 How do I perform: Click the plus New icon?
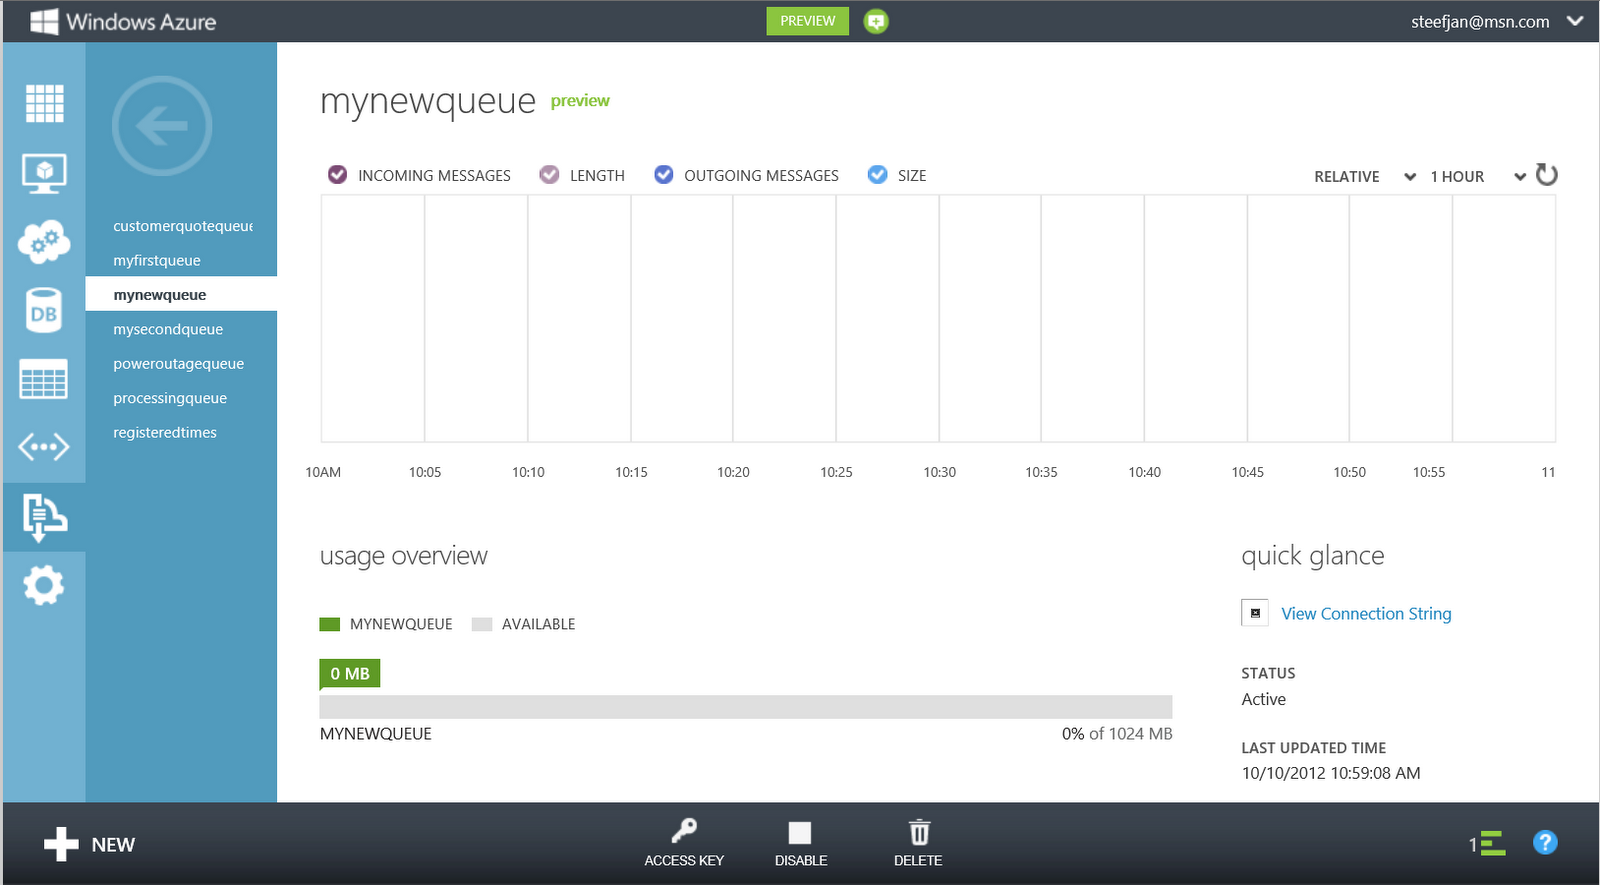pos(61,844)
